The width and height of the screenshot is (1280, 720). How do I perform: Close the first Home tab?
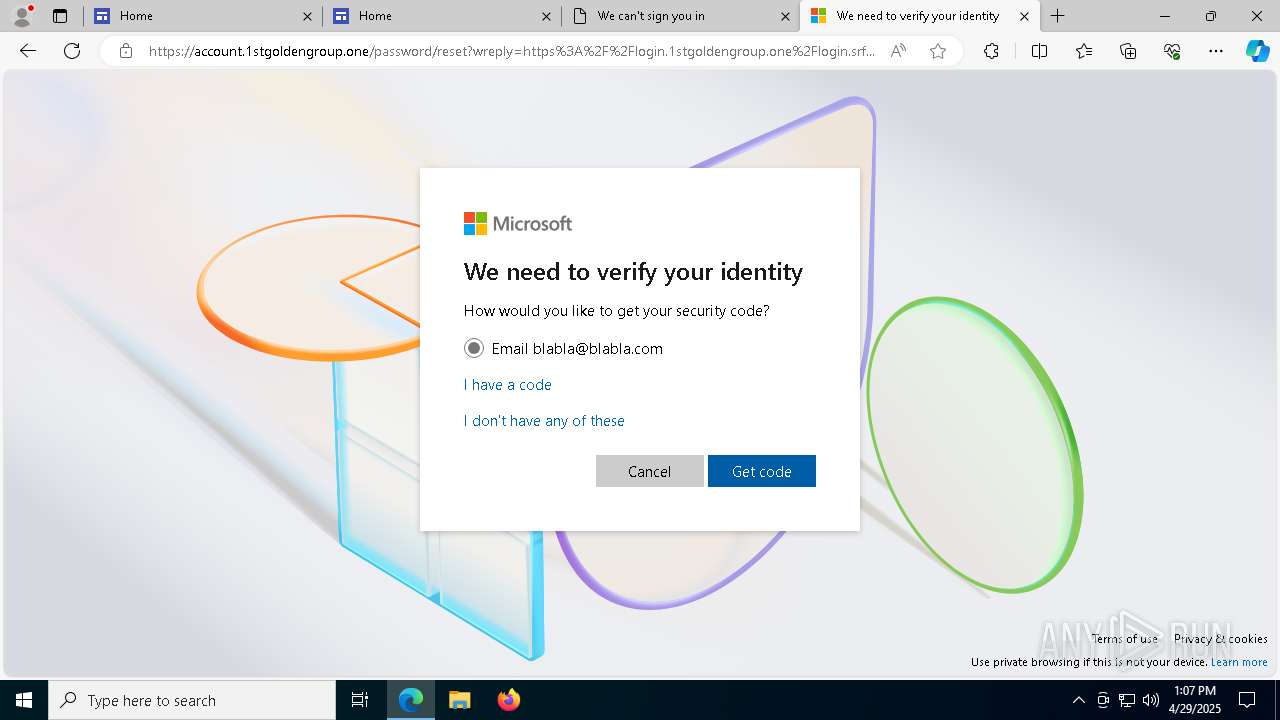[x=307, y=16]
